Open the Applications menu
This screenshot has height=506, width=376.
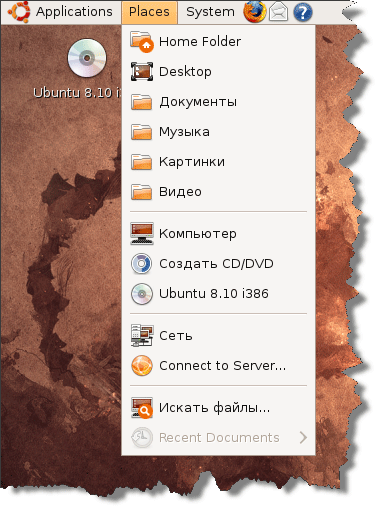coord(74,12)
